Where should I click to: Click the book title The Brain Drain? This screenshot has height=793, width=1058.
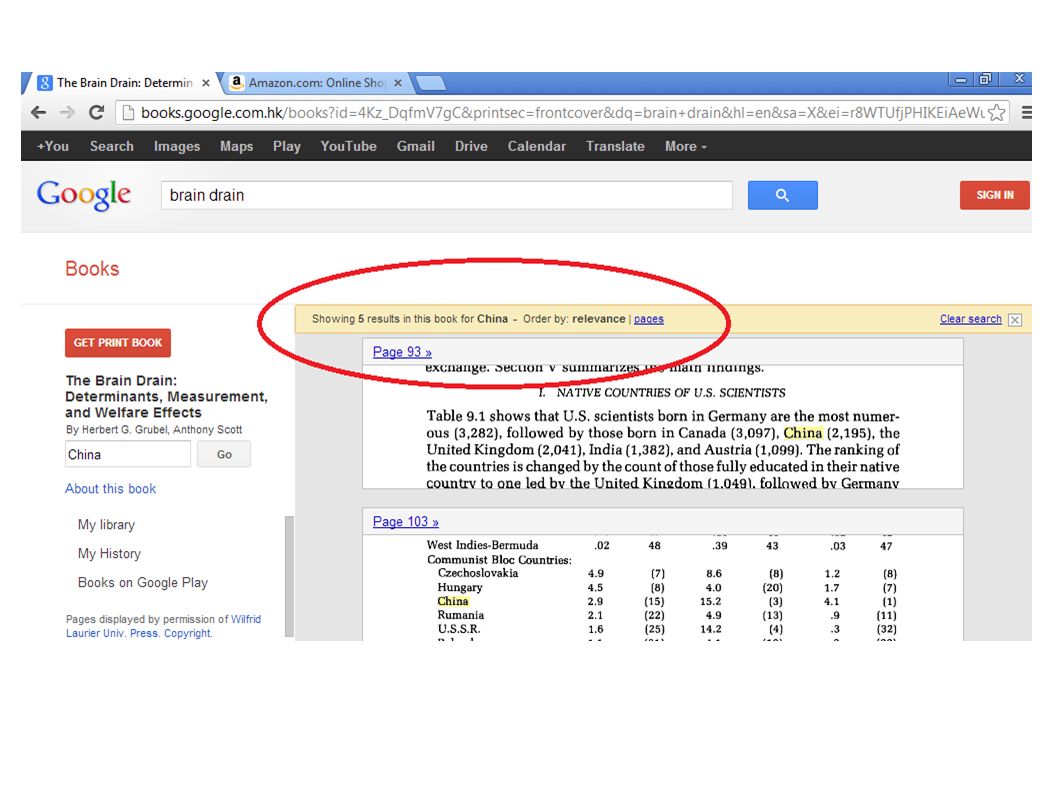(167, 396)
